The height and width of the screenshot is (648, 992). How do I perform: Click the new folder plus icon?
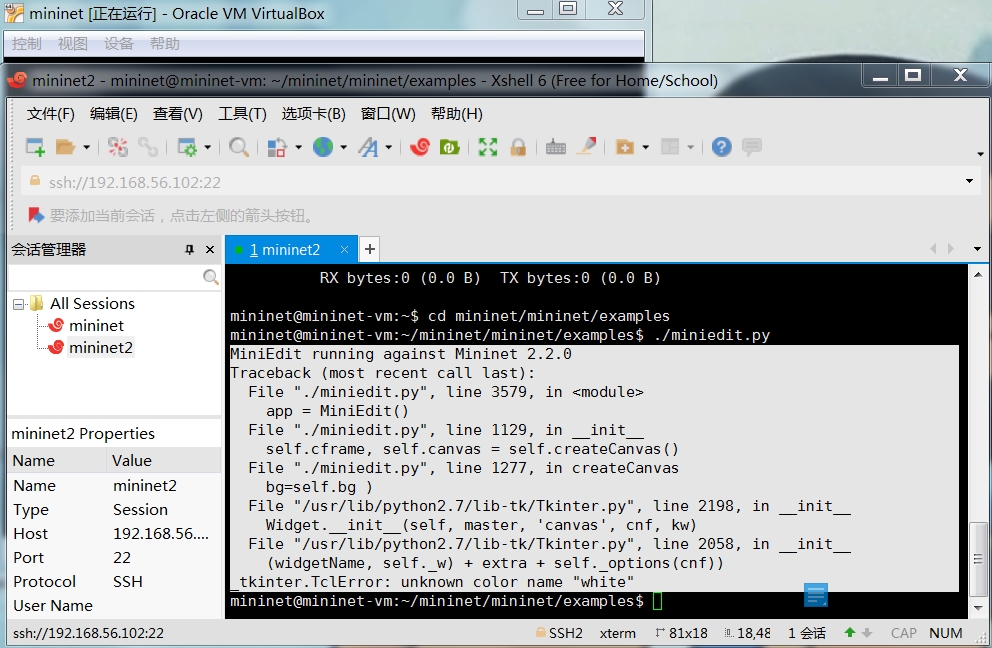click(x=625, y=147)
